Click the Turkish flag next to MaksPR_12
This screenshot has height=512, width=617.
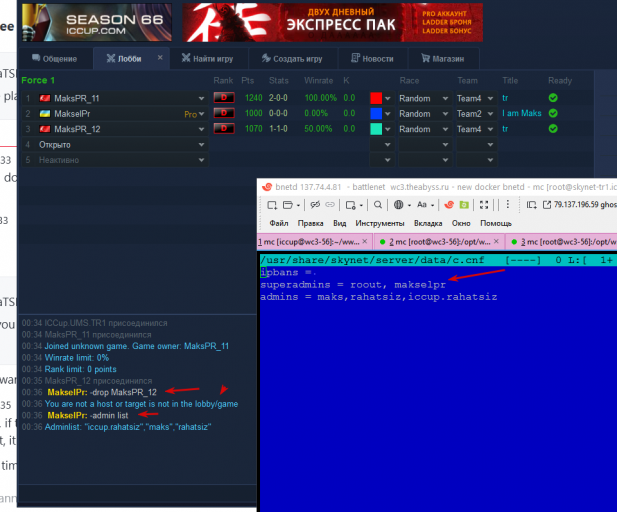pos(45,129)
